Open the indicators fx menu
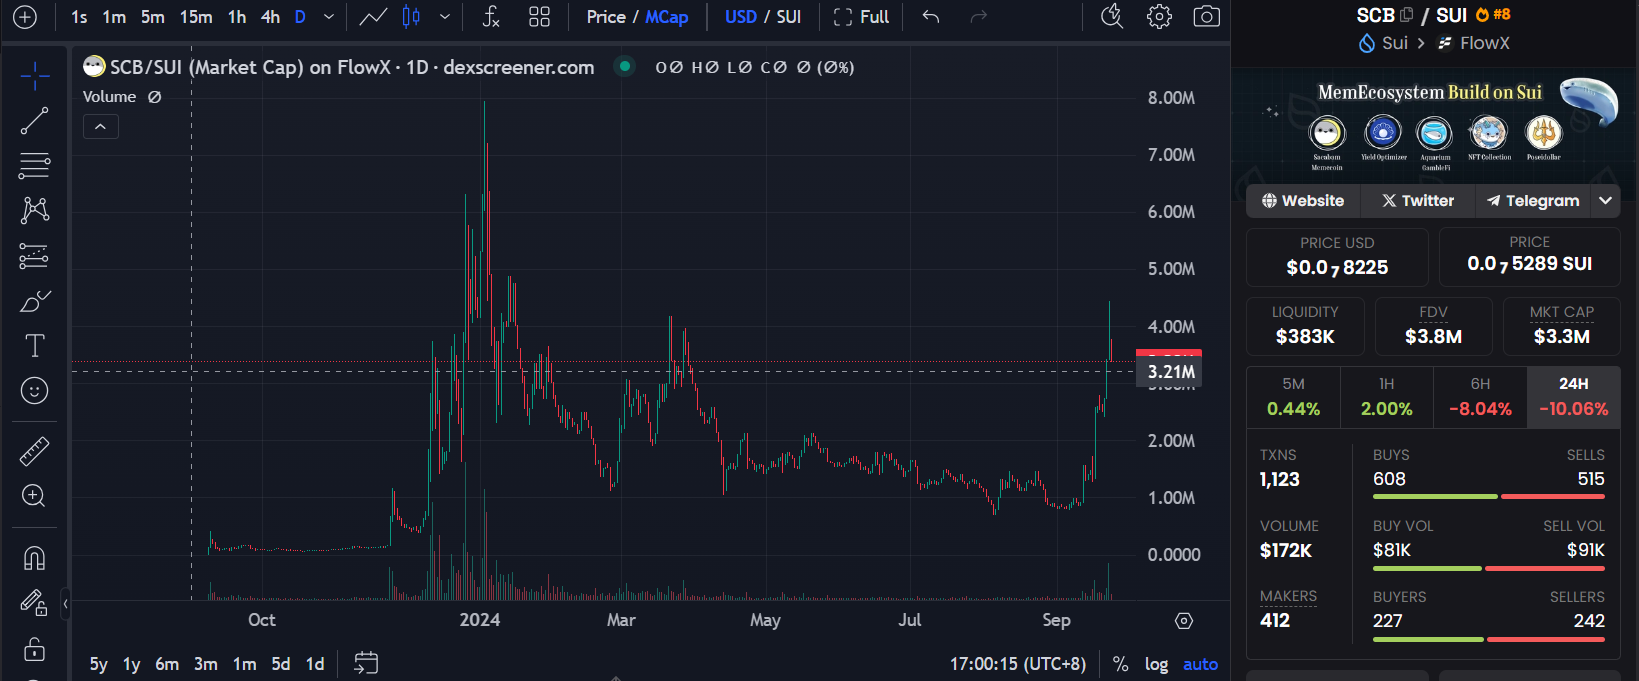The width and height of the screenshot is (1639, 681). pyautogui.click(x=491, y=17)
